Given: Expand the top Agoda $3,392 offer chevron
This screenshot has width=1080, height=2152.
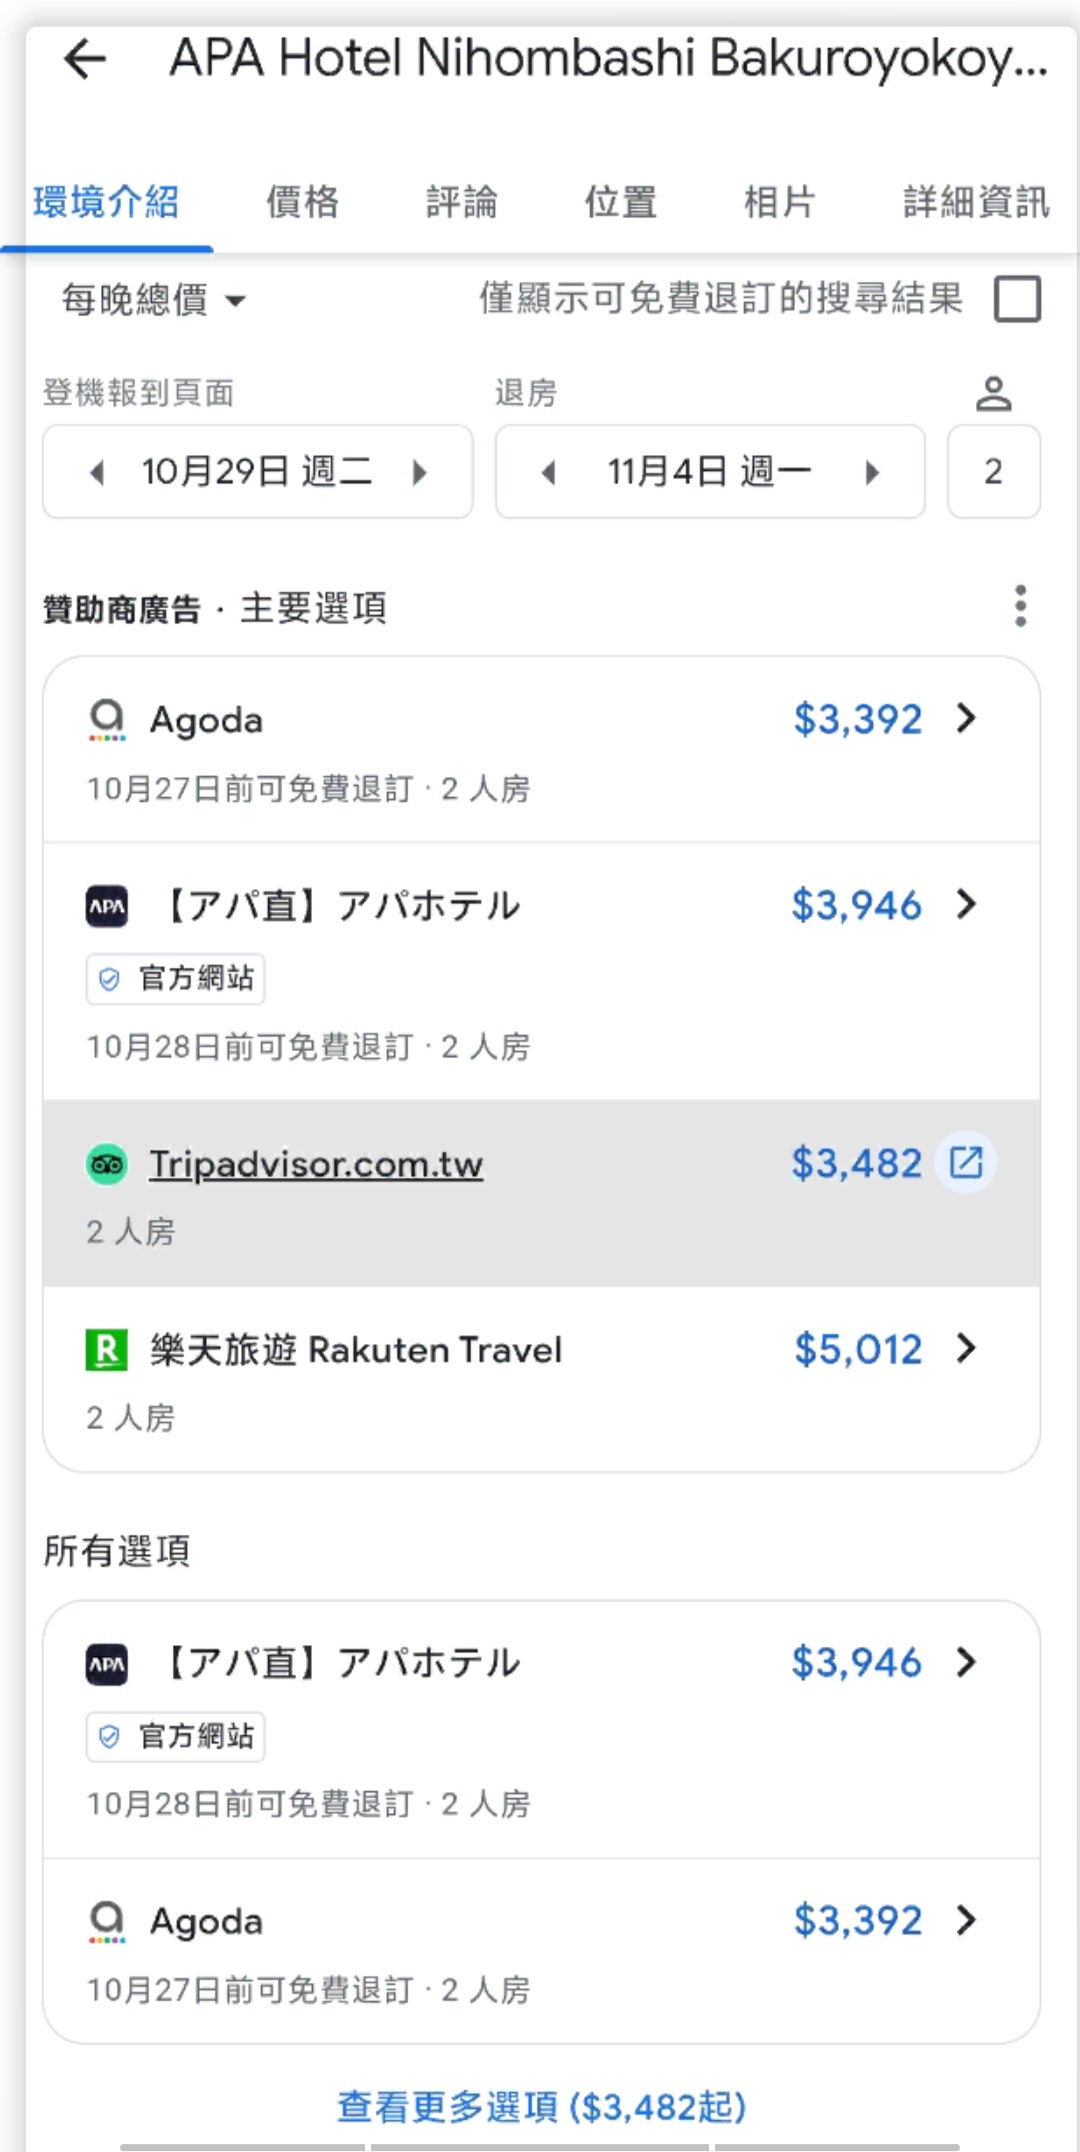Looking at the screenshot, I should pyautogui.click(x=966, y=718).
